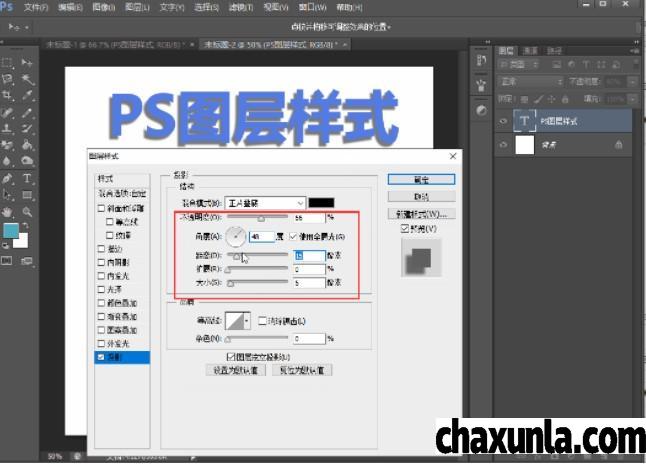The height and width of the screenshot is (464, 646).
Task: Click black shadow color swatch
Action: click(321, 203)
